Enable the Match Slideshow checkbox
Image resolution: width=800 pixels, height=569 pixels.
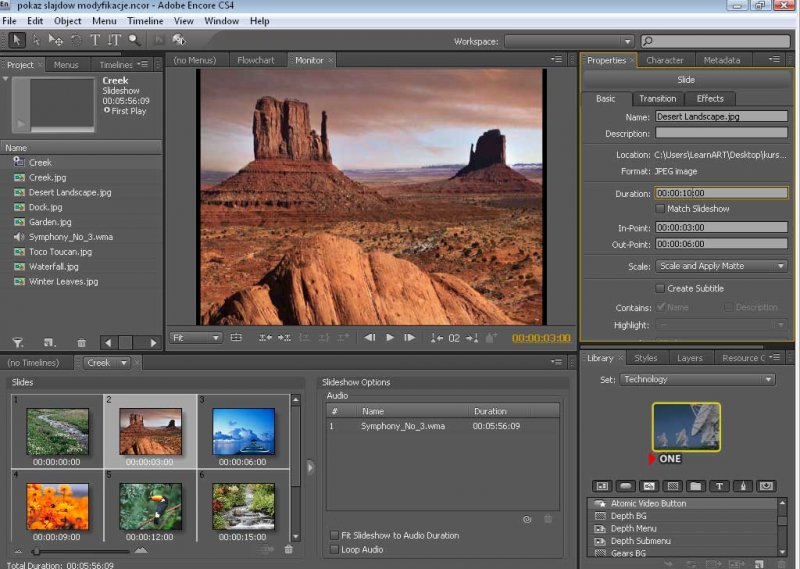(660, 209)
